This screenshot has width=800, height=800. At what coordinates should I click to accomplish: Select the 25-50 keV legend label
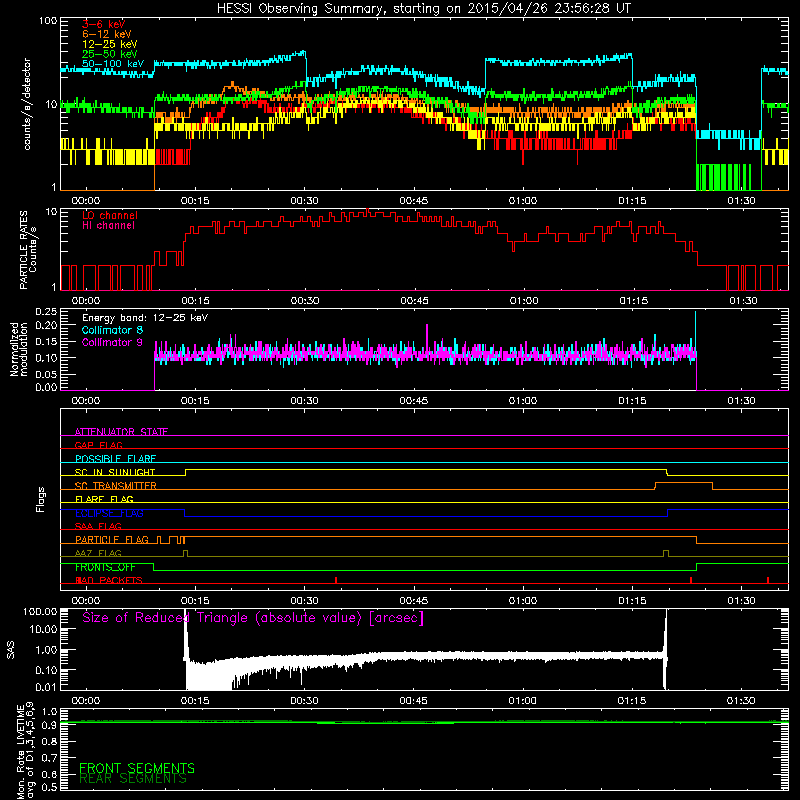coord(110,54)
